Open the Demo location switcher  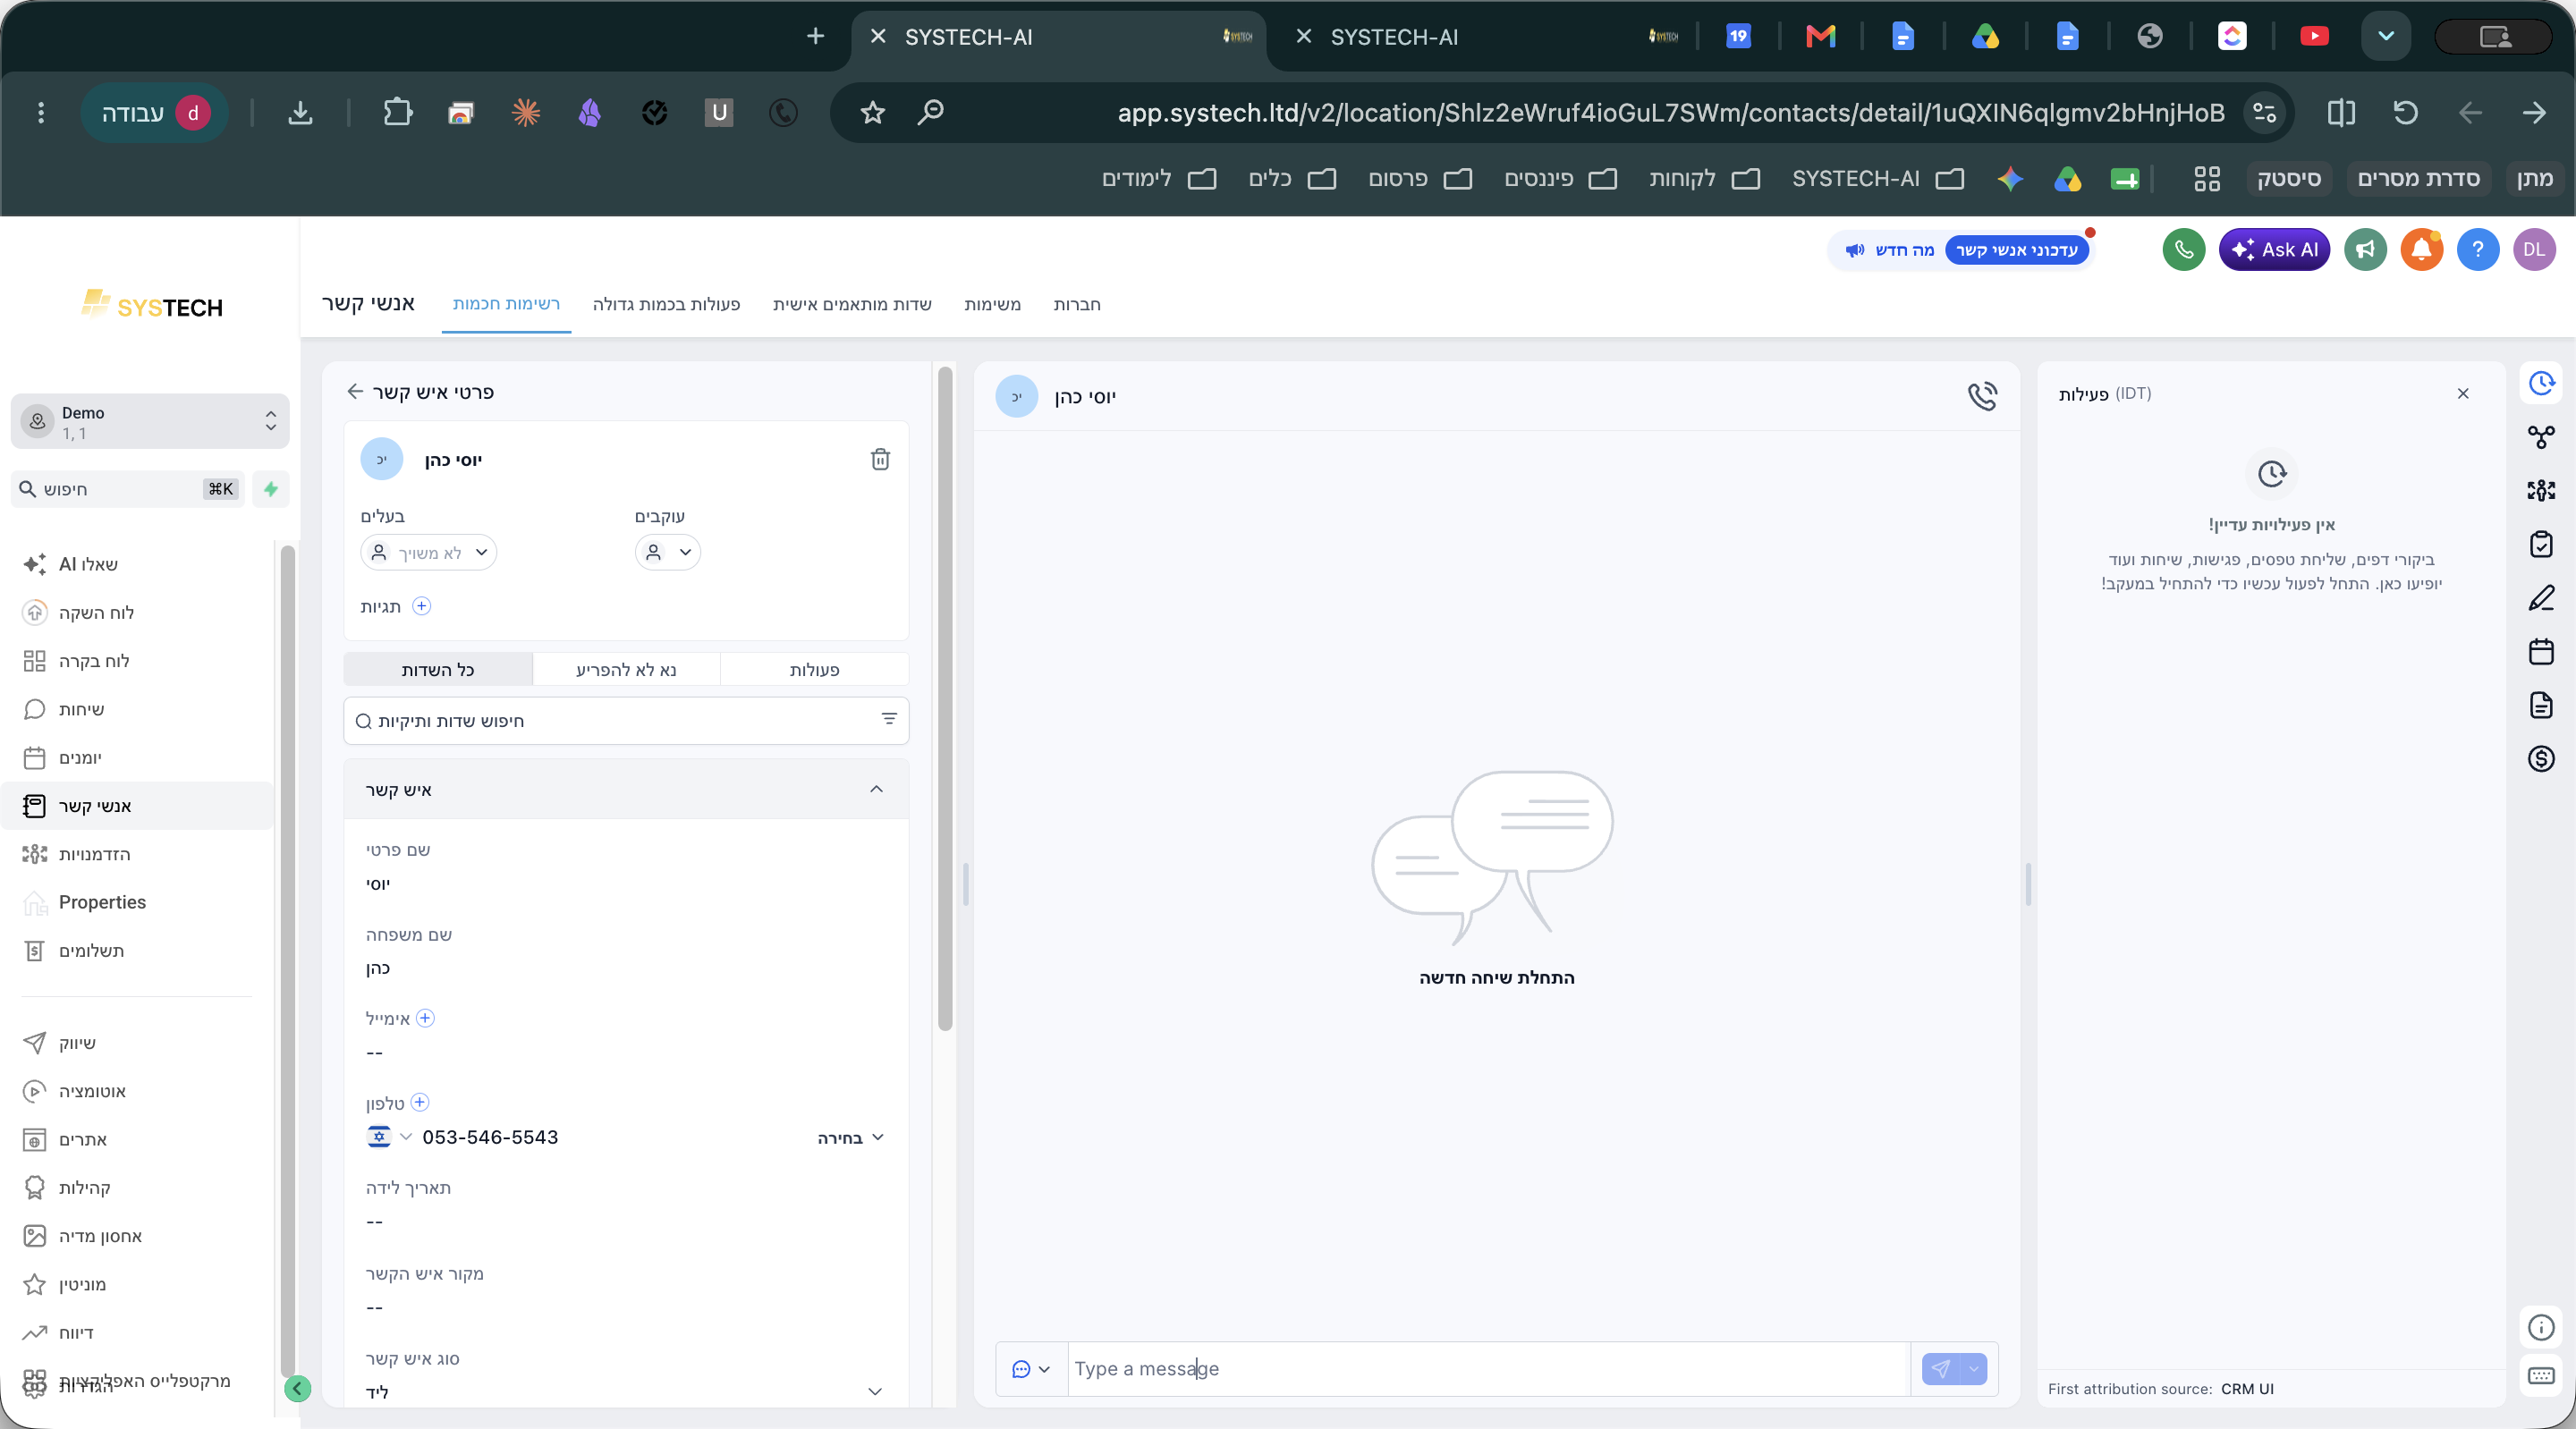[x=150, y=422]
